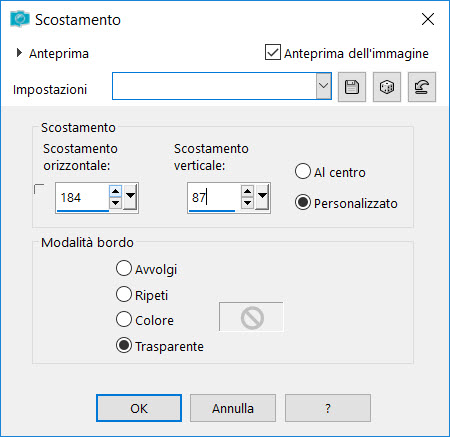This screenshot has height=437, width=450.
Task: Click the Annulla cancel button
Action: [x=233, y=408]
